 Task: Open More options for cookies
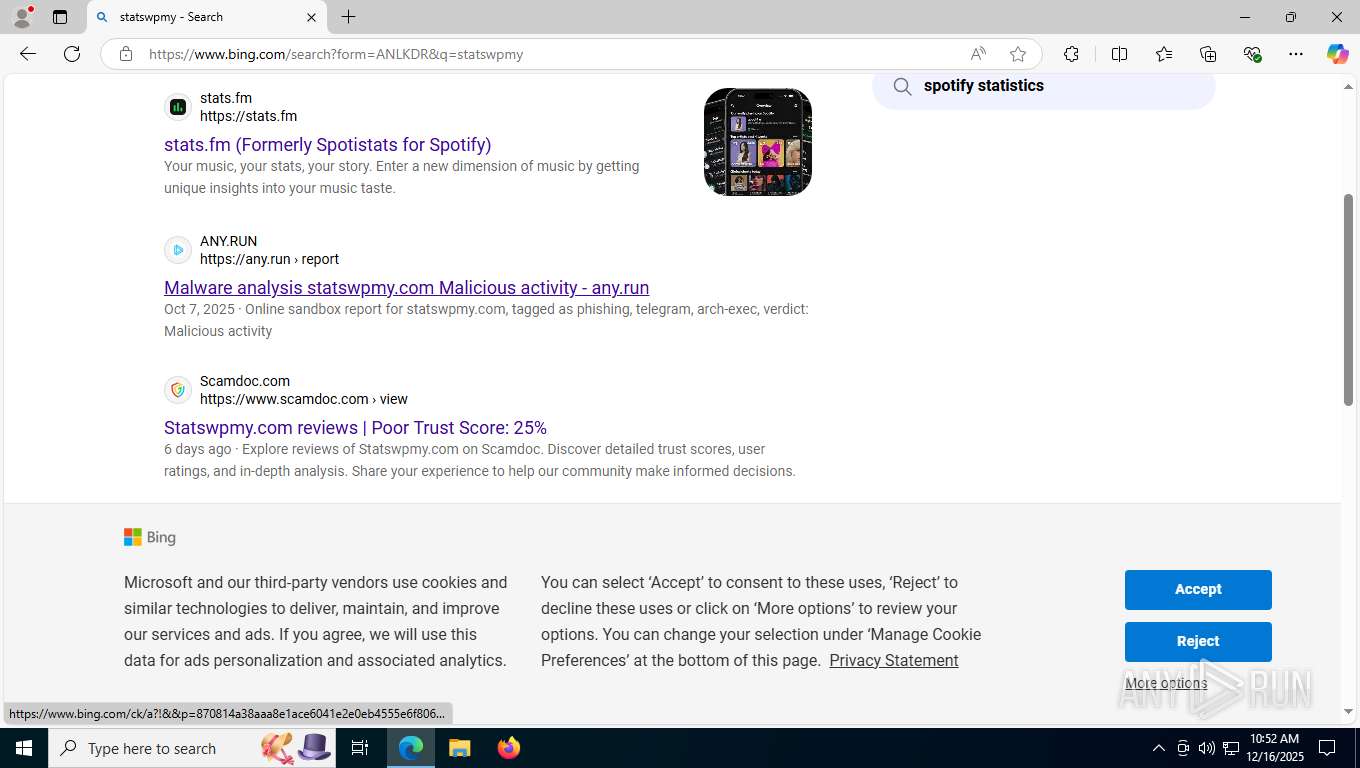(x=1166, y=684)
